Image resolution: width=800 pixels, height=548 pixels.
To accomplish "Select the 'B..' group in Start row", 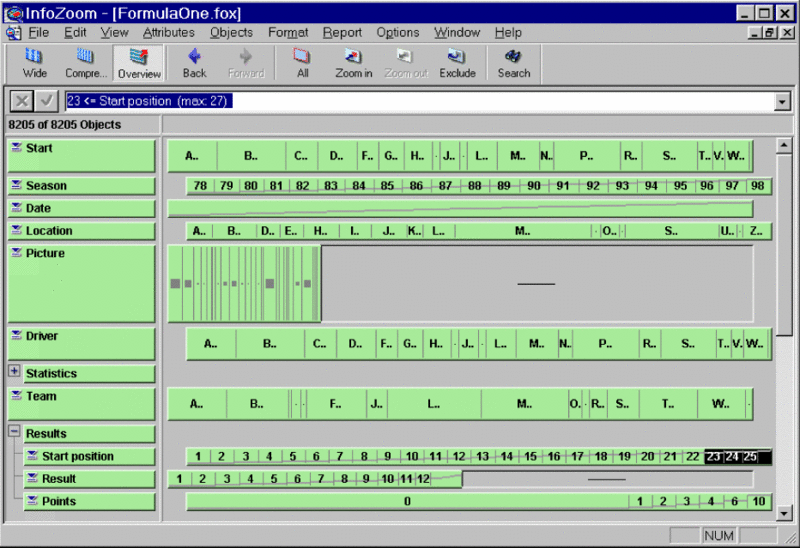I will click(251, 156).
